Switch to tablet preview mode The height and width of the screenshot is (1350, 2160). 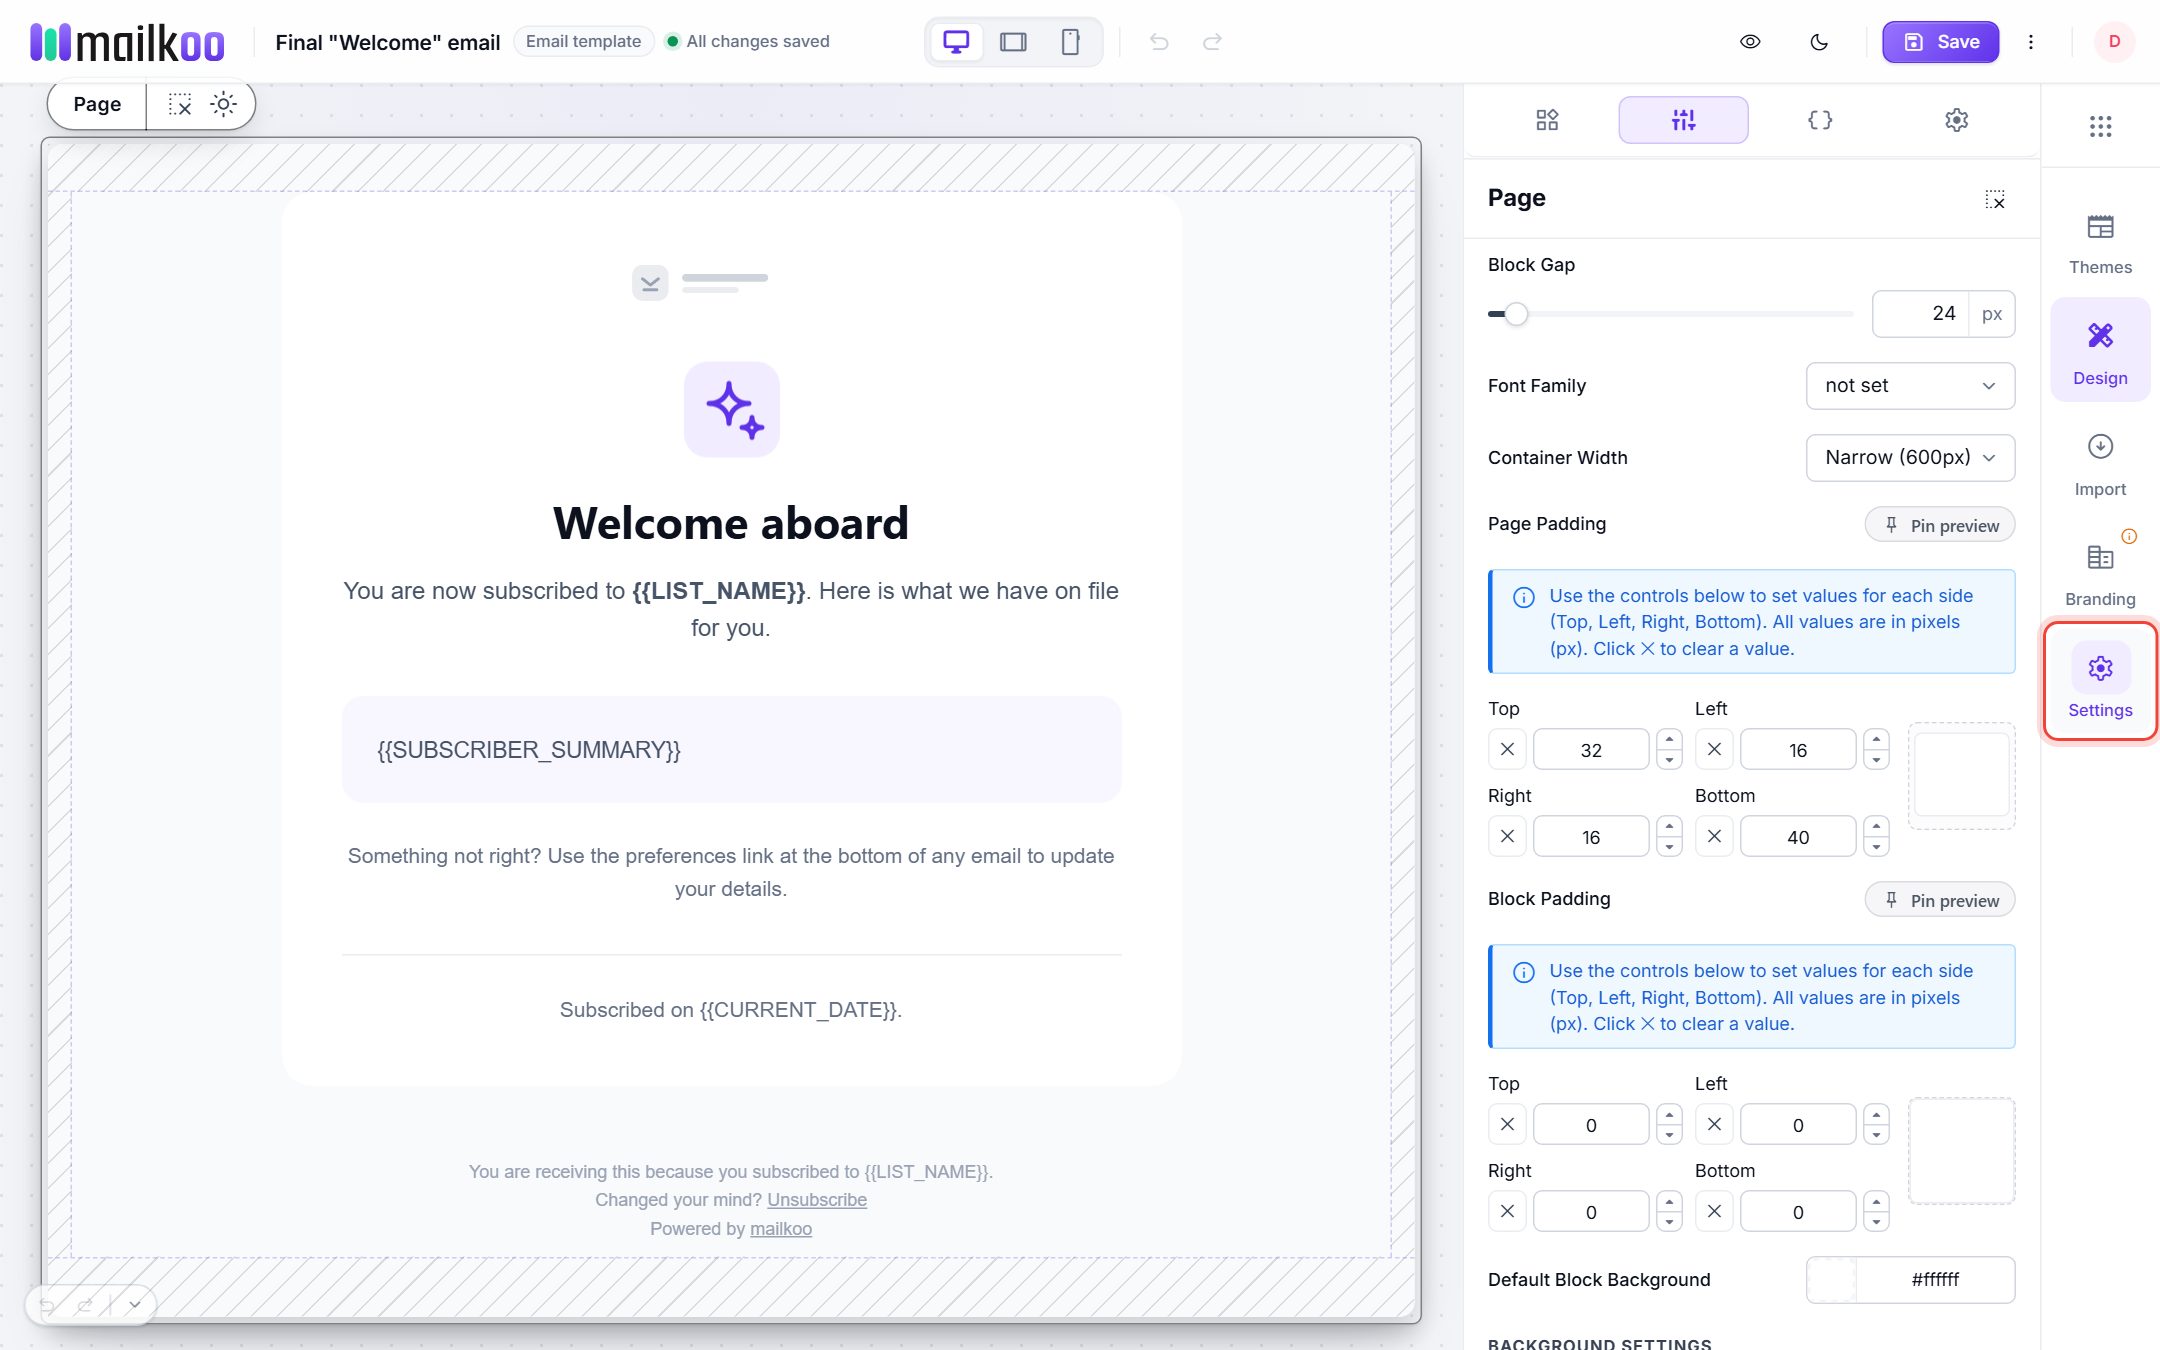coord(1013,42)
